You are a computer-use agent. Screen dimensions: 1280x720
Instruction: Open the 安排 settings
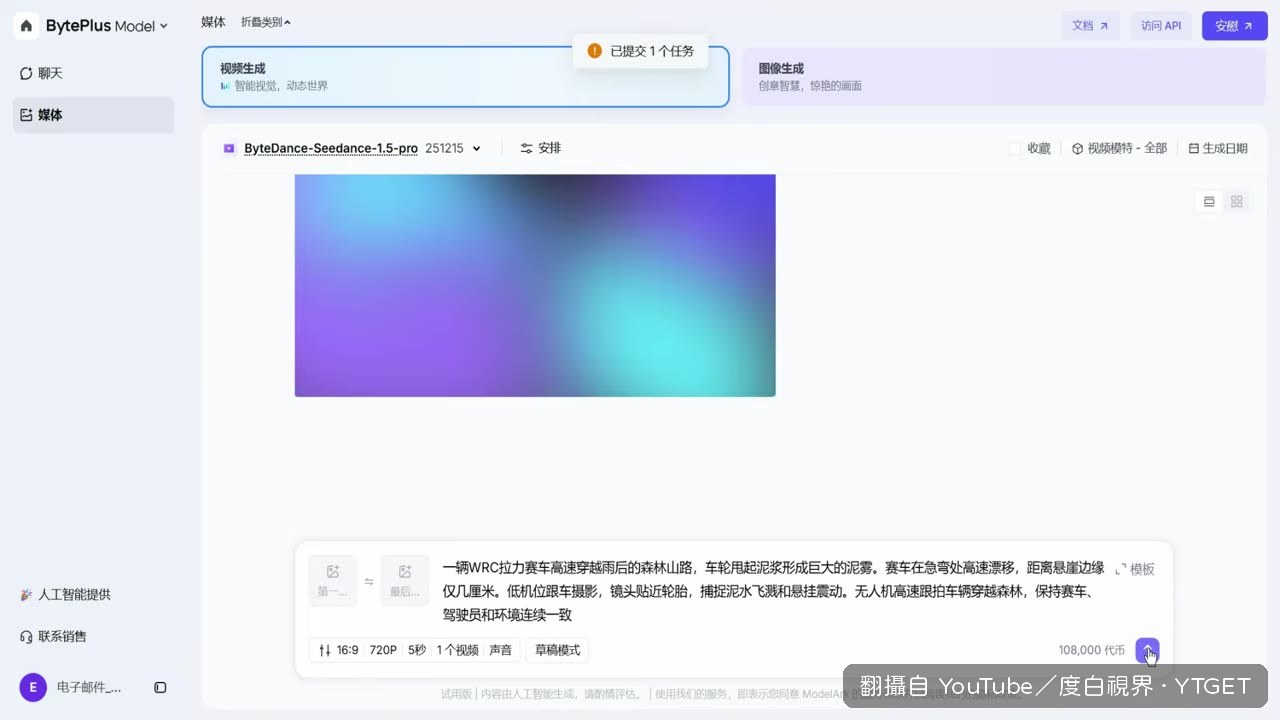541,148
